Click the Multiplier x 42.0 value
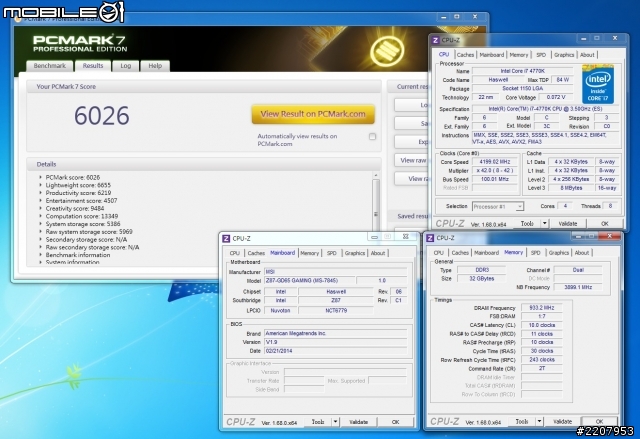This screenshot has height=439, width=640. [x=495, y=171]
